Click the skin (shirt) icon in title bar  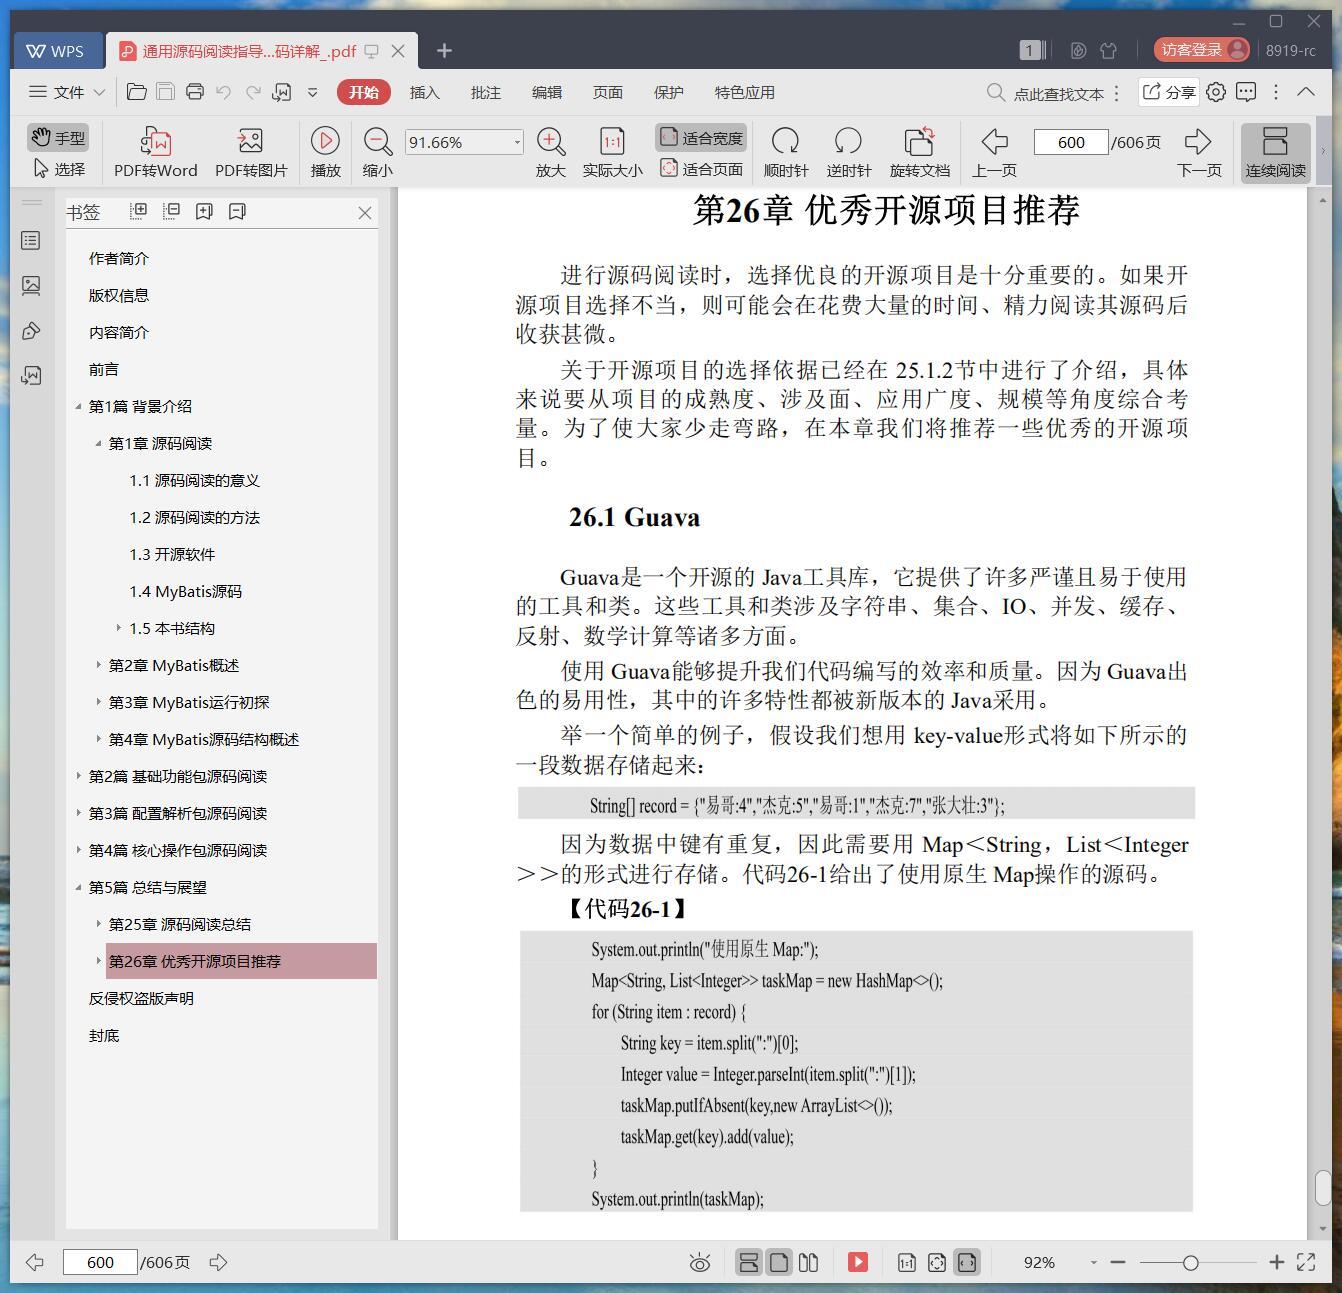[1108, 50]
